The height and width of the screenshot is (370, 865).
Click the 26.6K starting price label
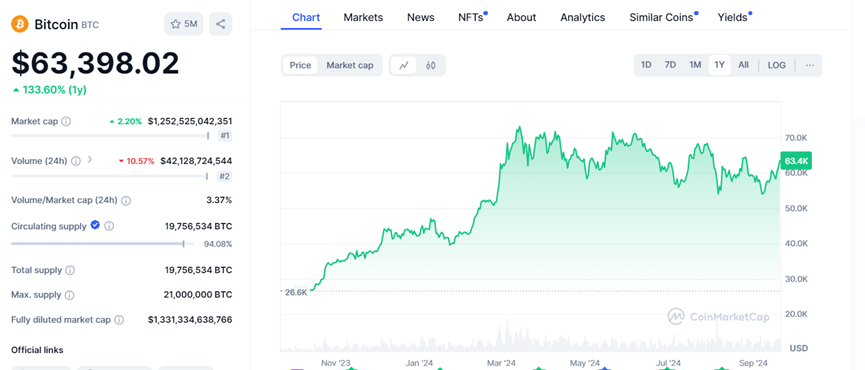(x=296, y=292)
